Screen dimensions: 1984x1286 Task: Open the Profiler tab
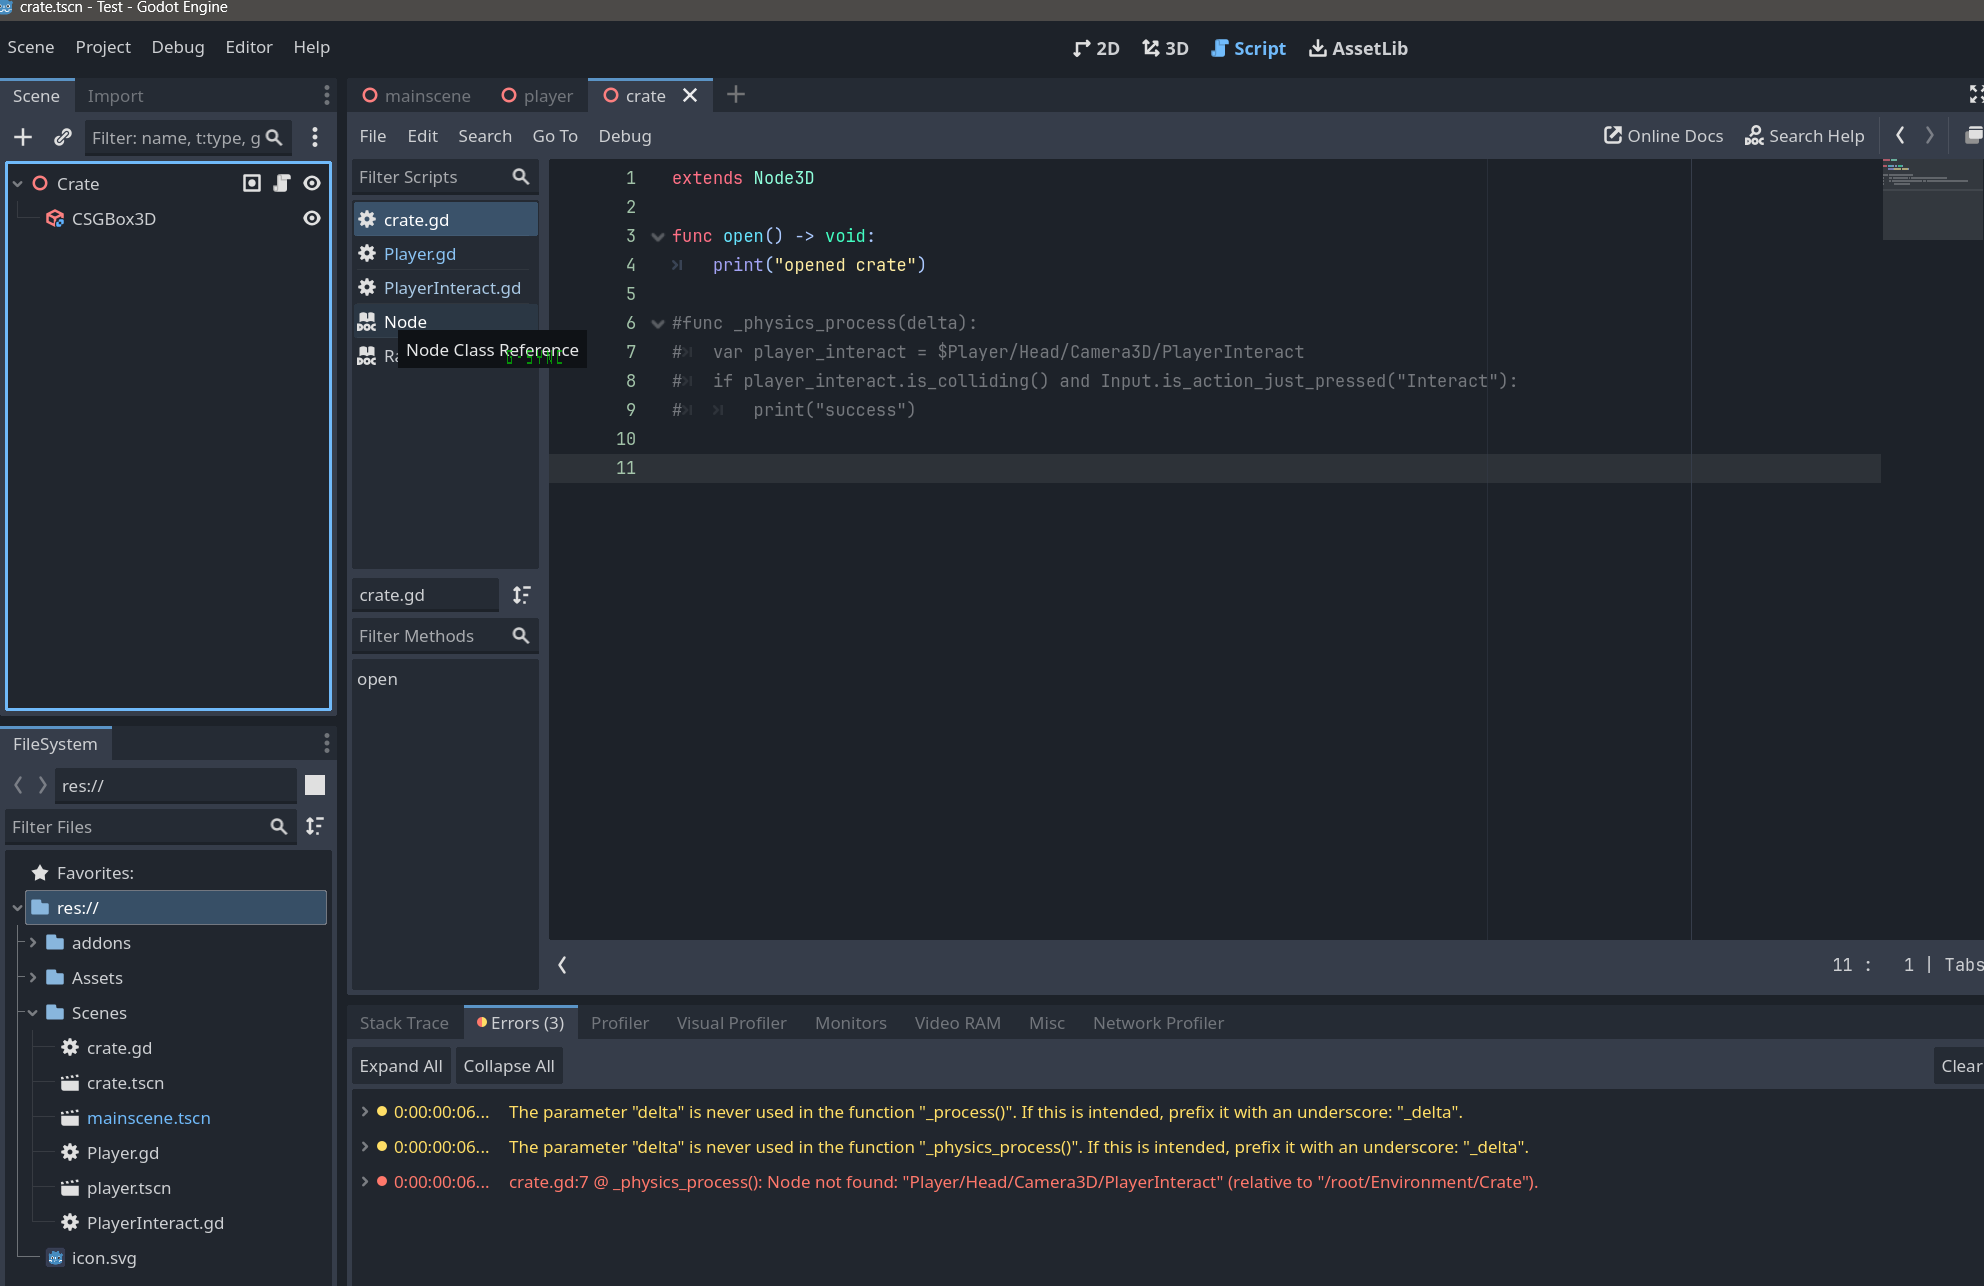click(x=620, y=1022)
